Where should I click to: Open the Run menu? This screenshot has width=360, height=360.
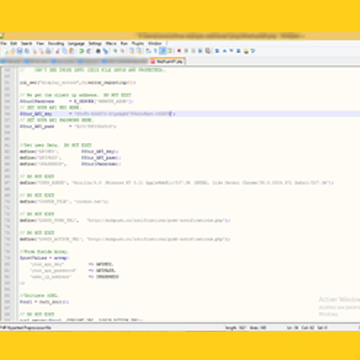[124, 44]
